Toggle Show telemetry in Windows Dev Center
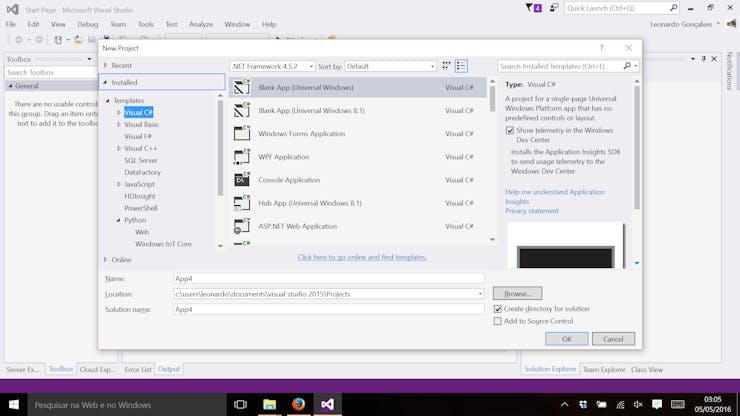The height and width of the screenshot is (416, 740). point(510,130)
